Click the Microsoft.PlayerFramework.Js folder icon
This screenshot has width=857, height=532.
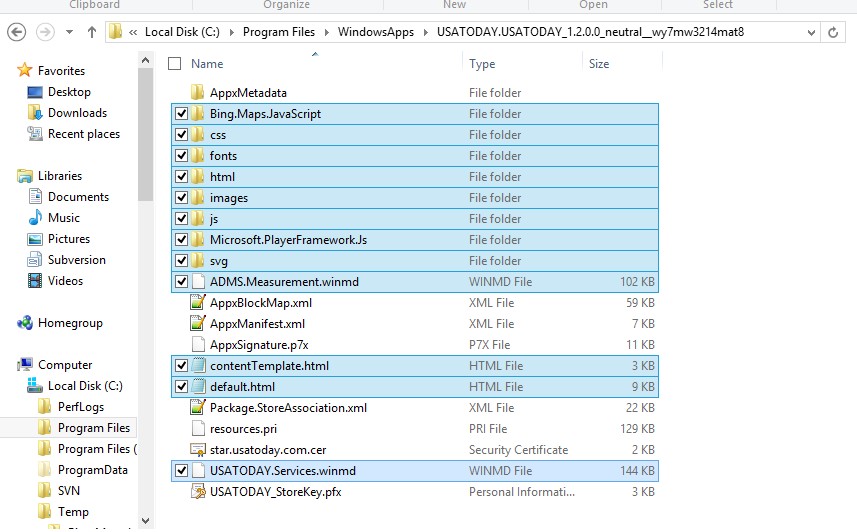[197, 239]
